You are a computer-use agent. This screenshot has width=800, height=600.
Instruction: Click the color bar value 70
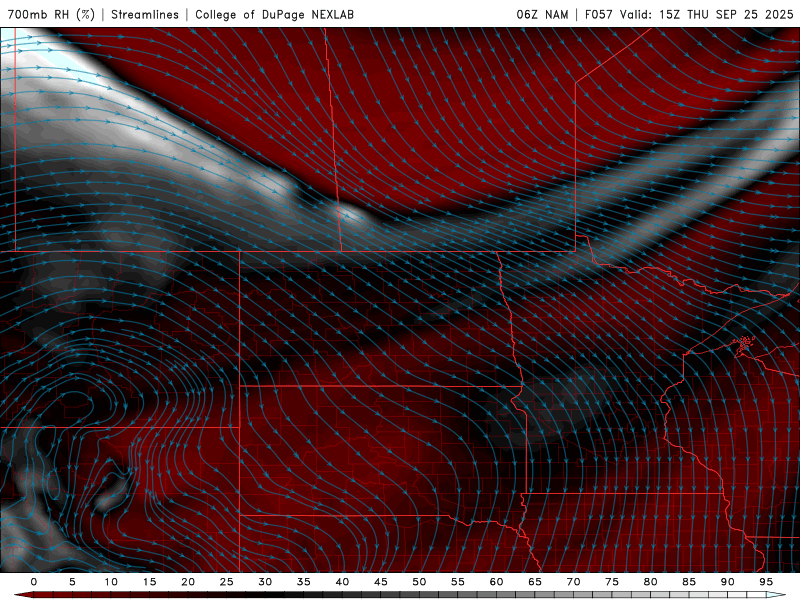[x=573, y=582]
